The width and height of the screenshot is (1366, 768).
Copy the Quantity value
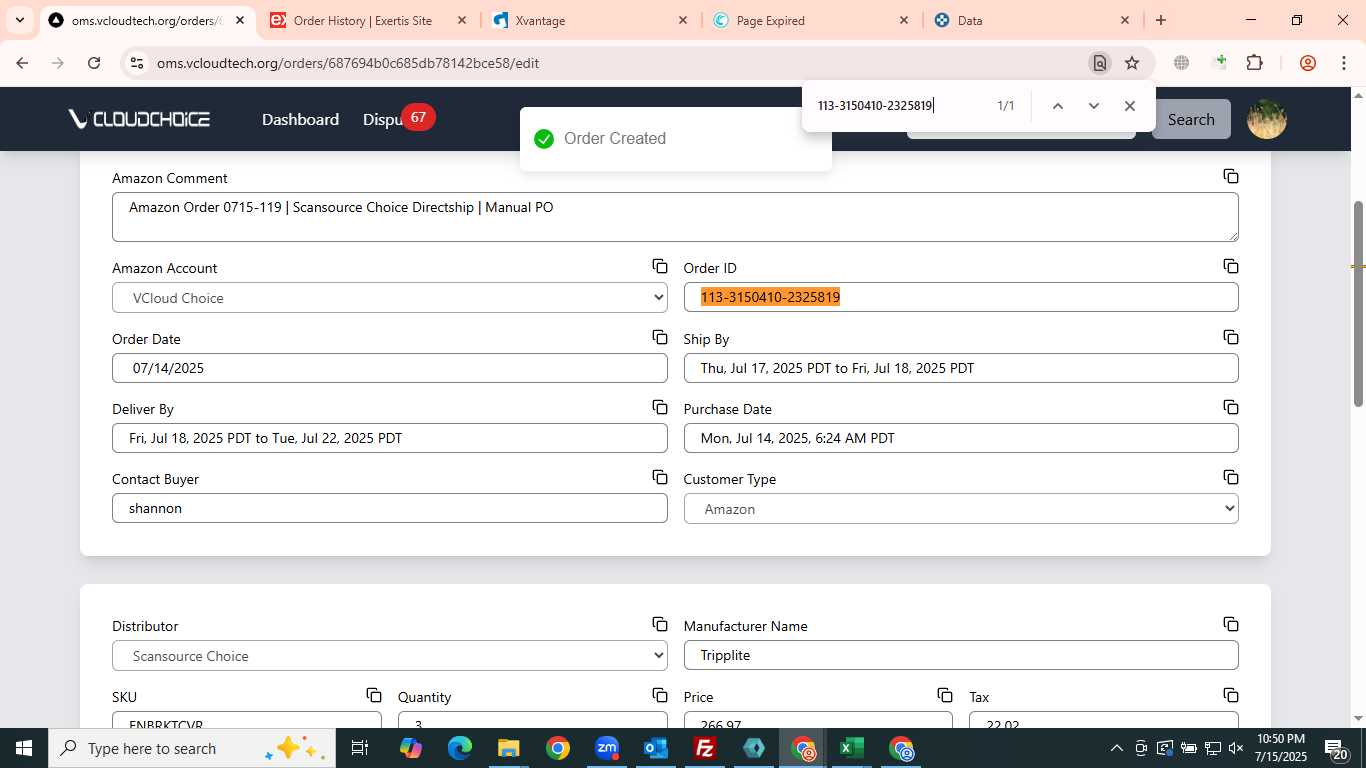coord(660,696)
